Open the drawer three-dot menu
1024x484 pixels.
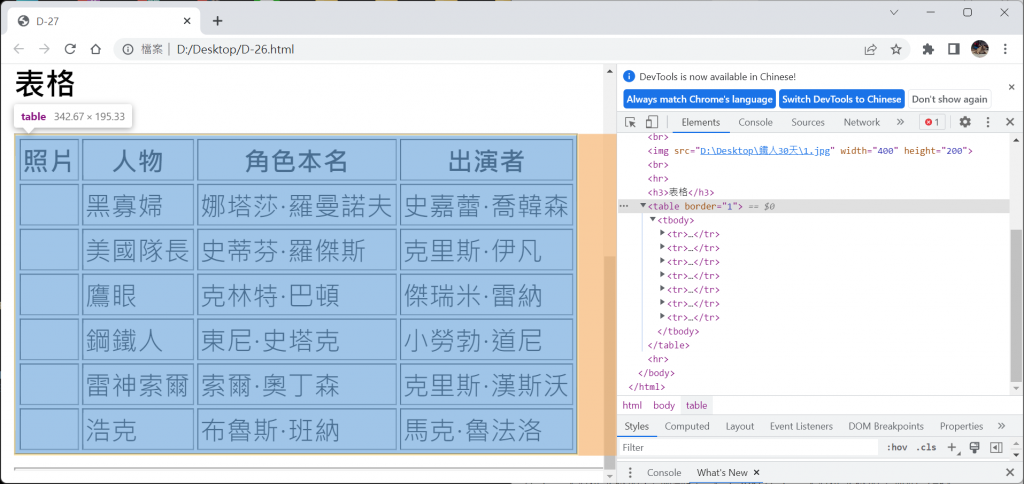[630, 472]
